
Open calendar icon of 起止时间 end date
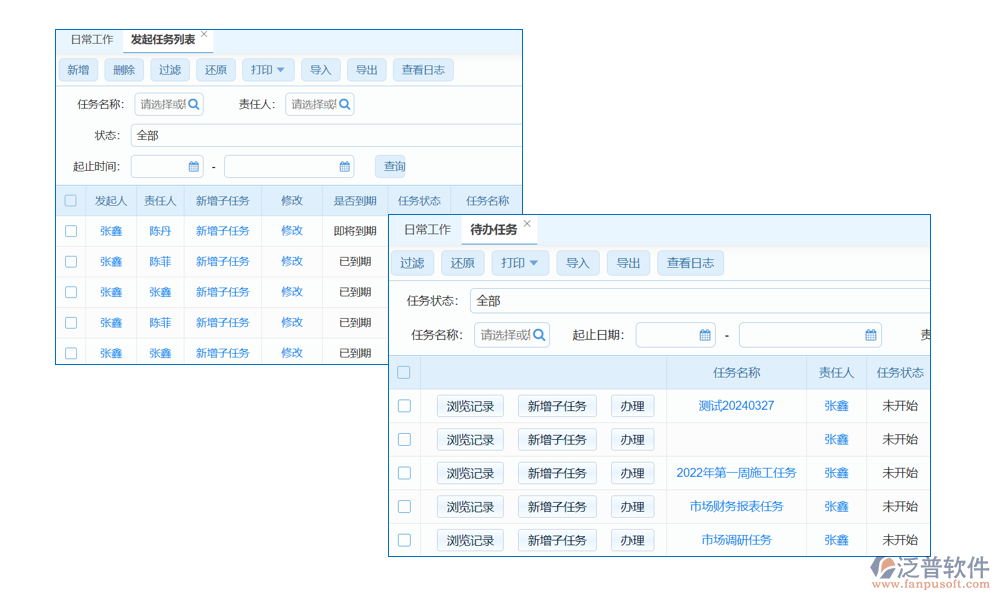pos(345,167)
